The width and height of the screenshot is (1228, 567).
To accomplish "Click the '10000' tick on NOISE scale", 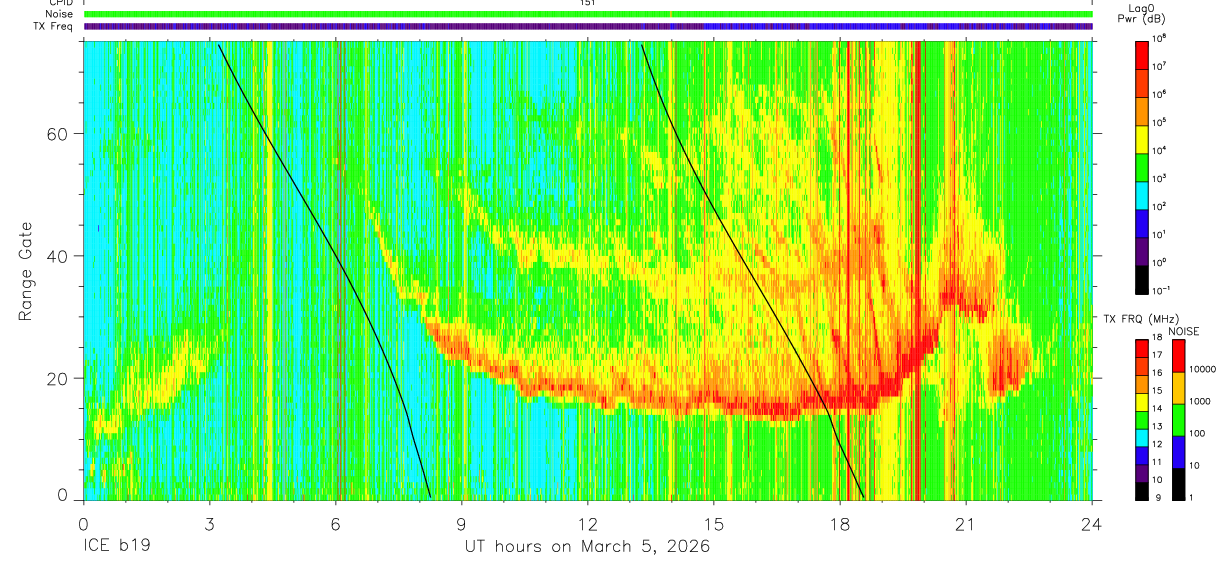I will [1203, 369].
